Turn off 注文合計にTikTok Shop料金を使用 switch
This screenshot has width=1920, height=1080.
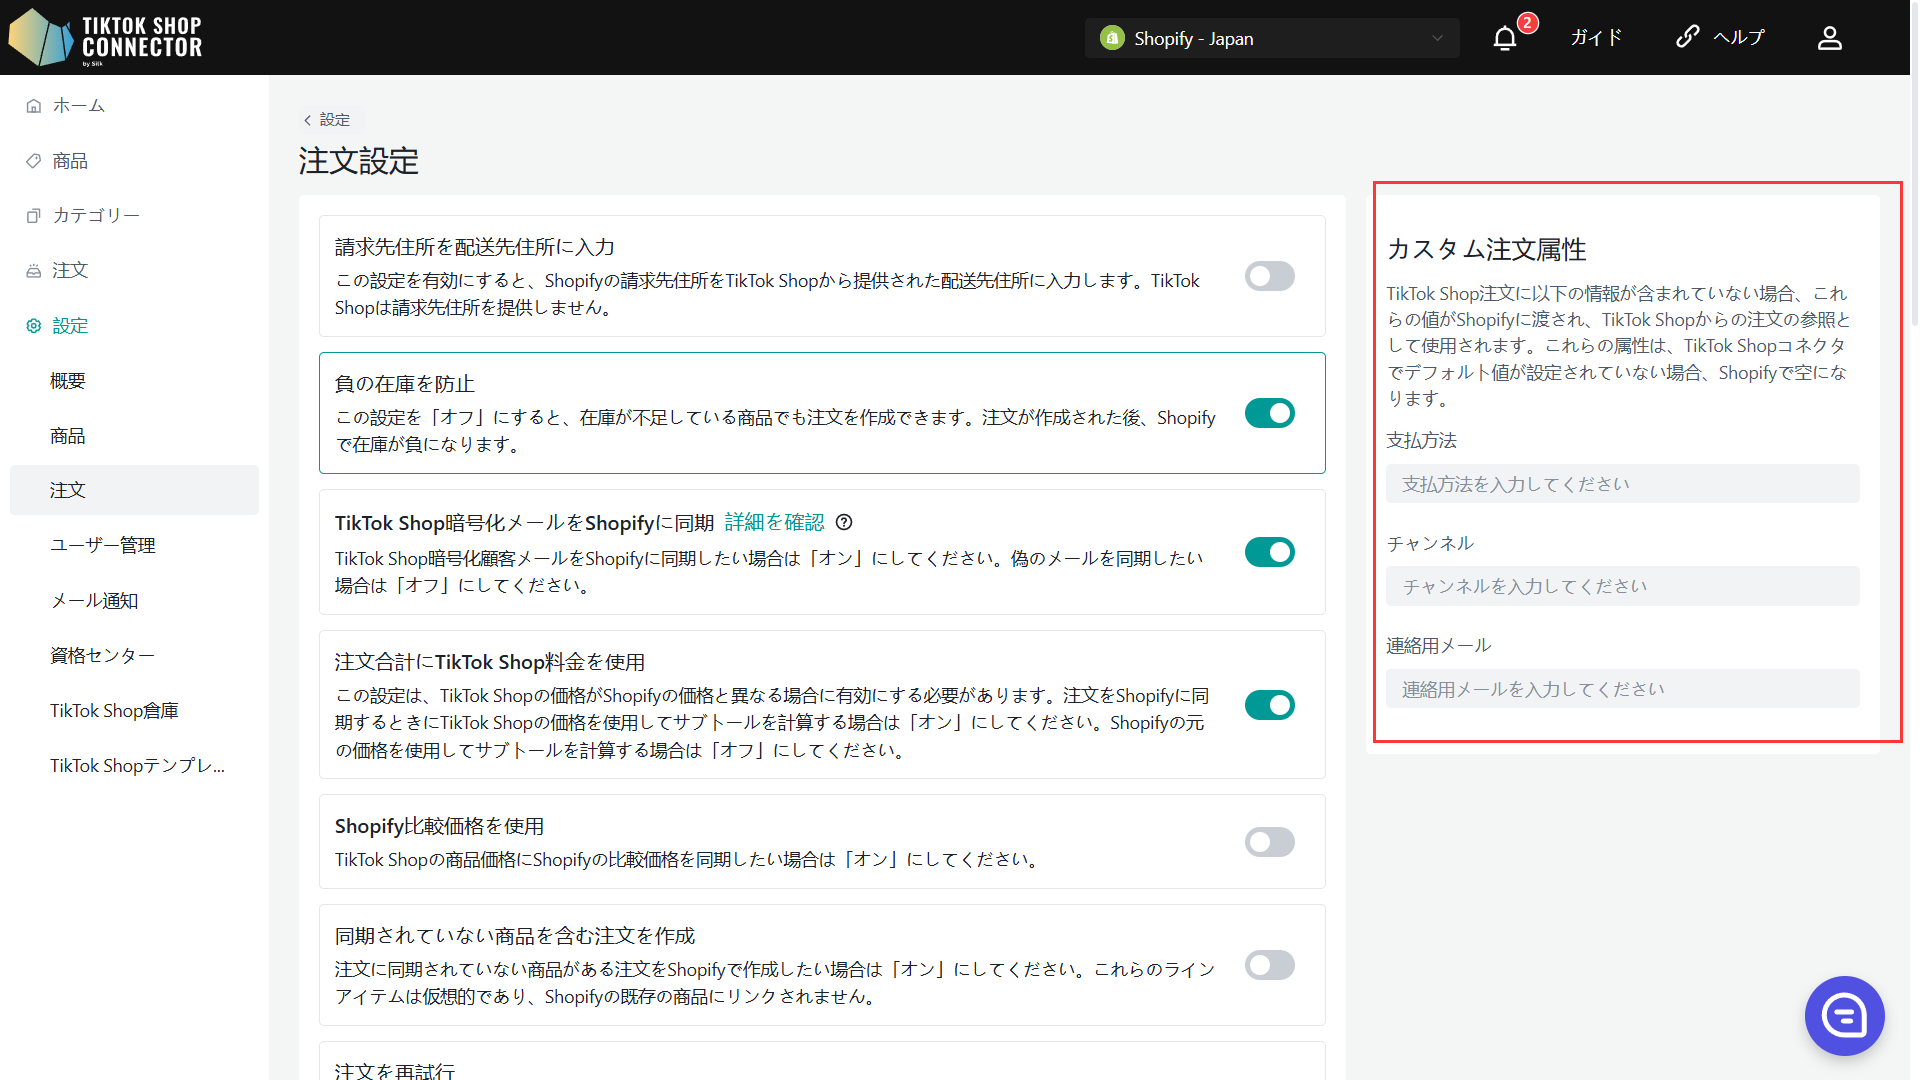click(1270, 705)
